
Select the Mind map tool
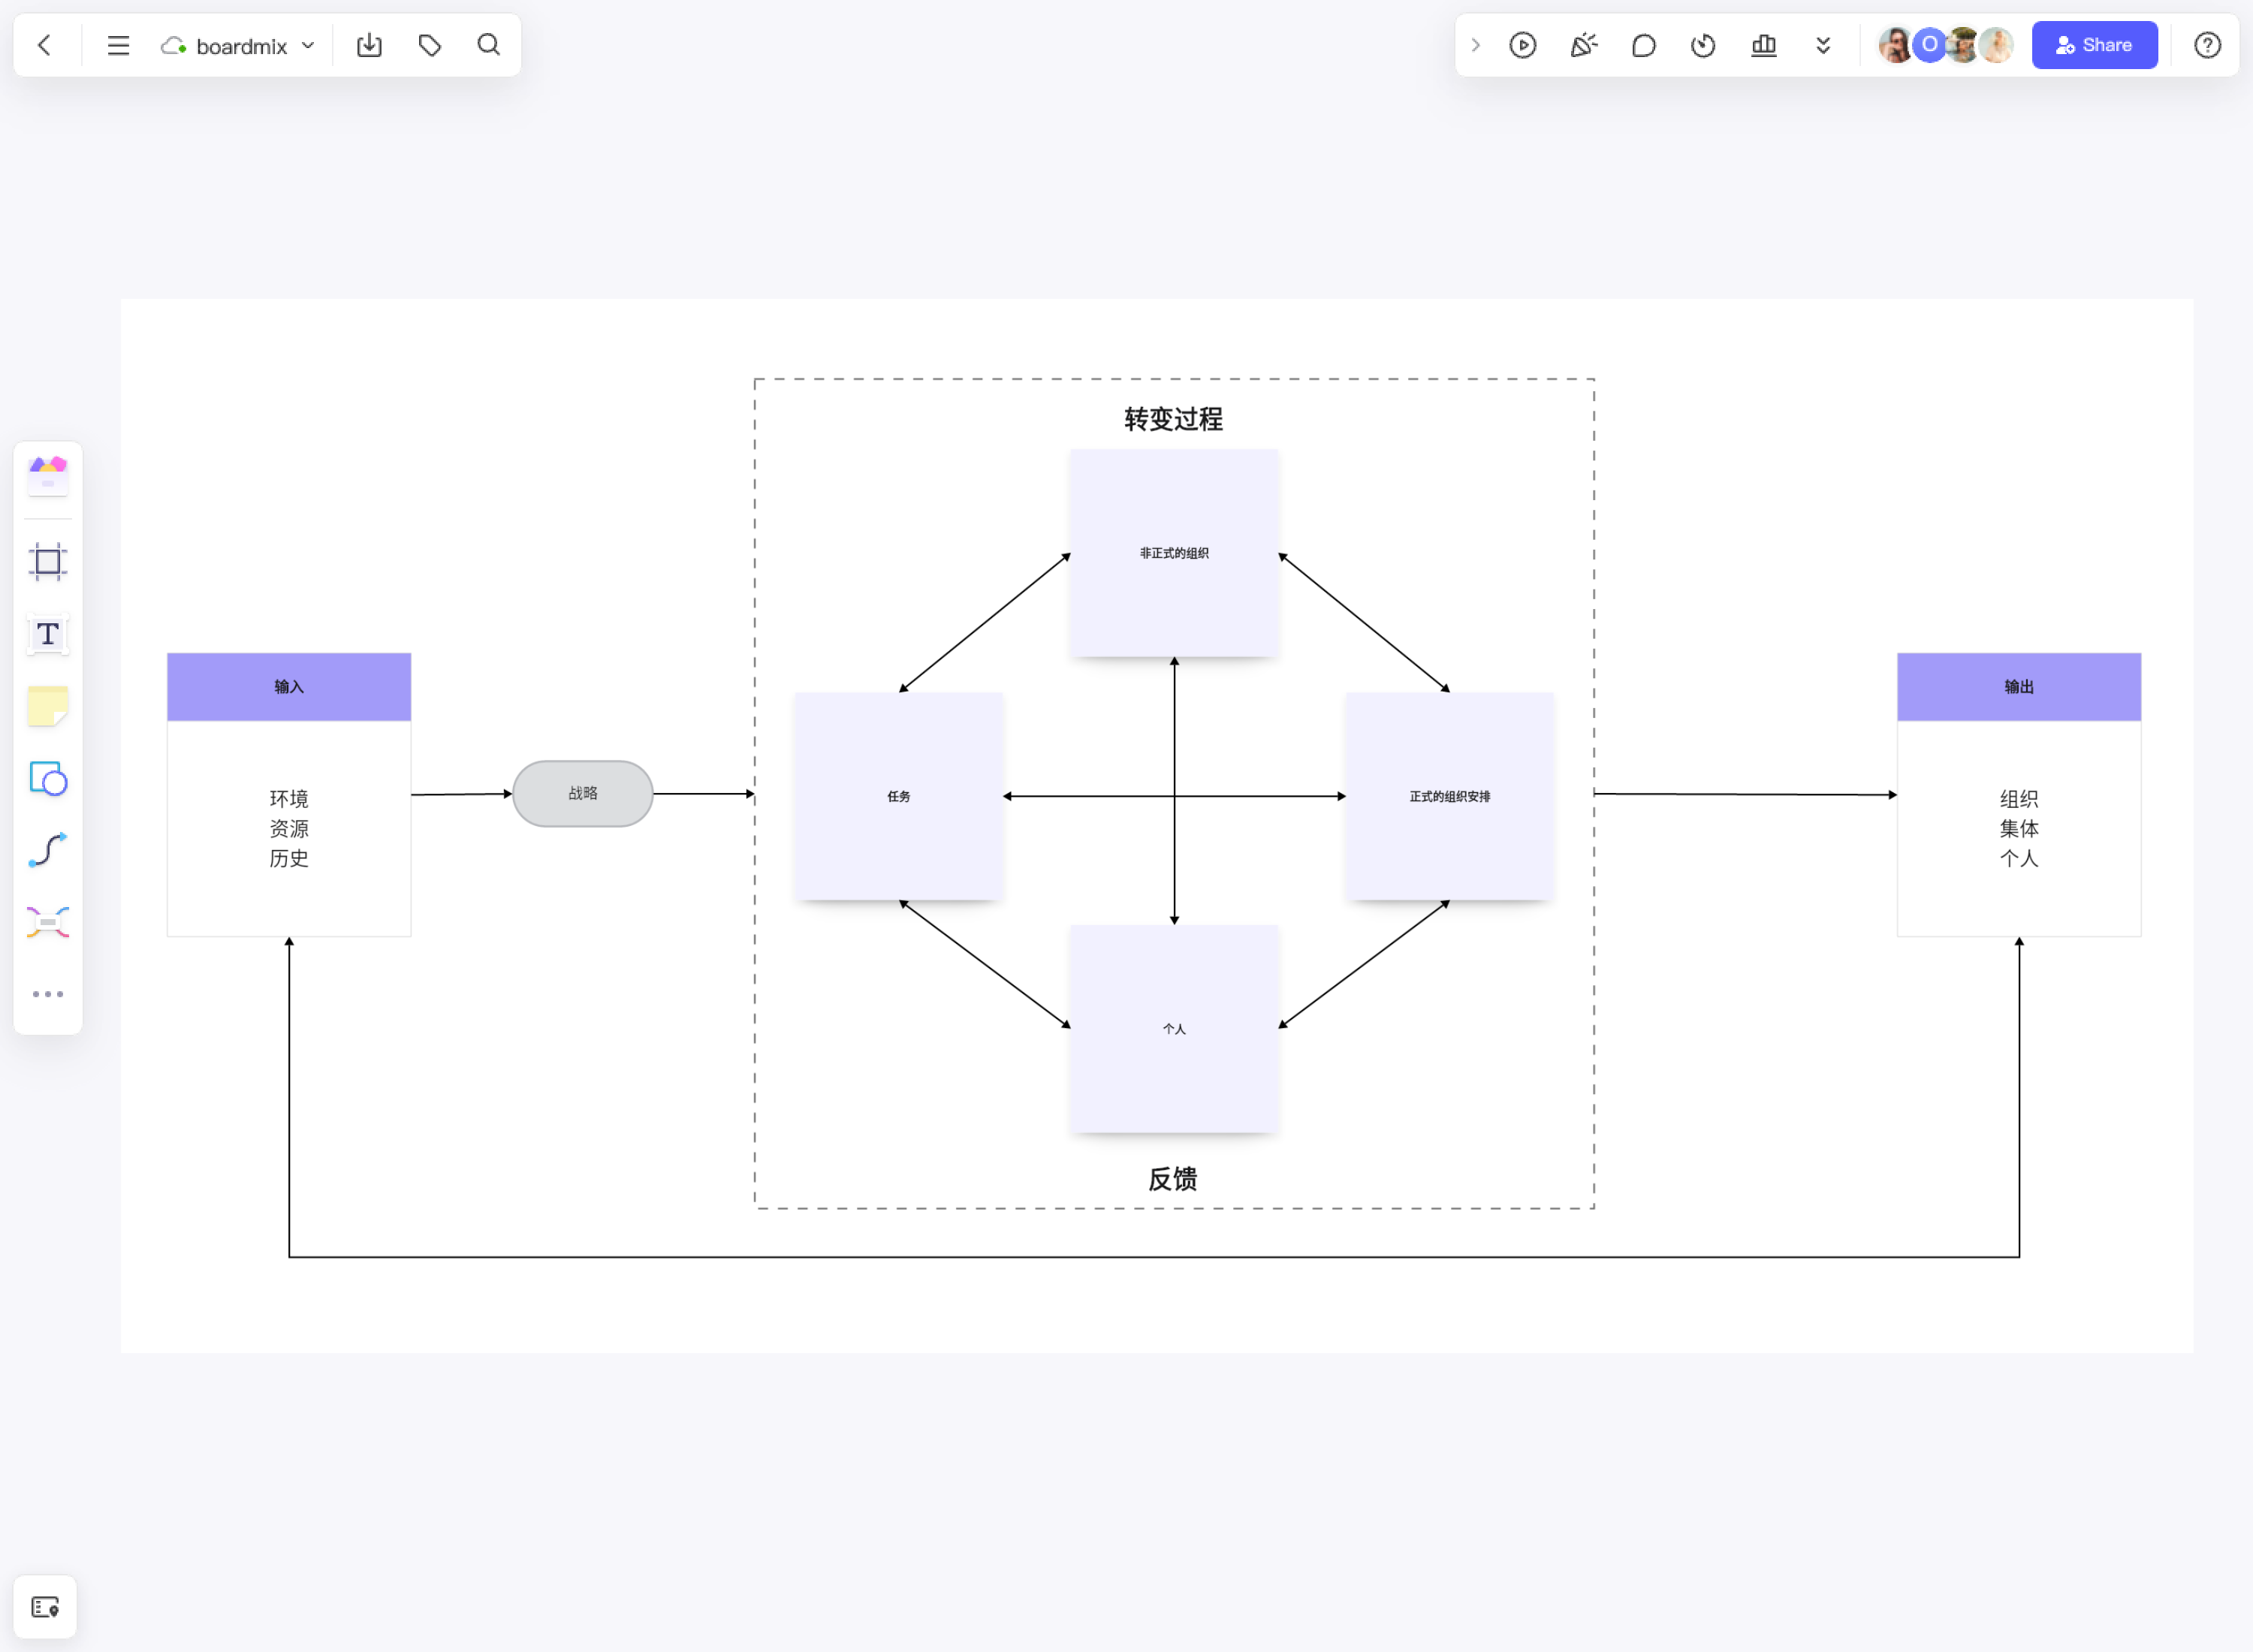48,922
